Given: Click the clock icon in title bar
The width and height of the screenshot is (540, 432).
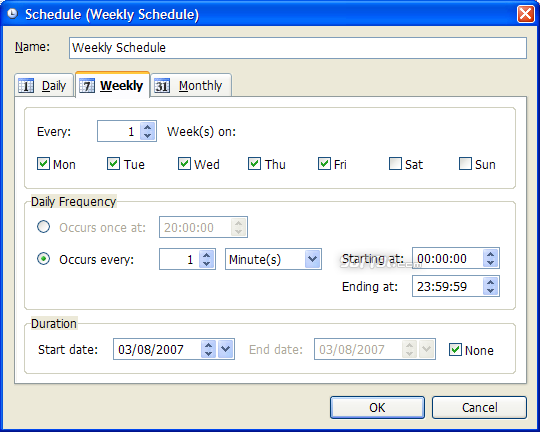Looking at the screenshot, I should pos(13,14).
